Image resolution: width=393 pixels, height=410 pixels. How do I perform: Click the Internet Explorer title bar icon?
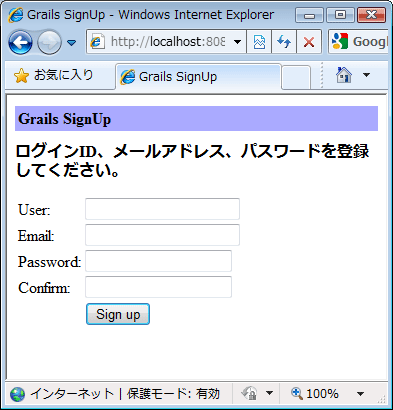click(16, 15)
